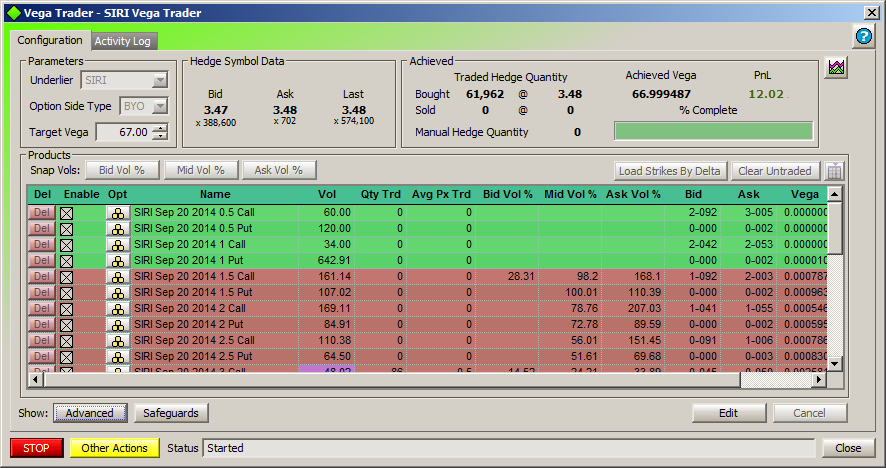Click the Clear Untraded button
The image size is (886, 468).
point(775,171)
